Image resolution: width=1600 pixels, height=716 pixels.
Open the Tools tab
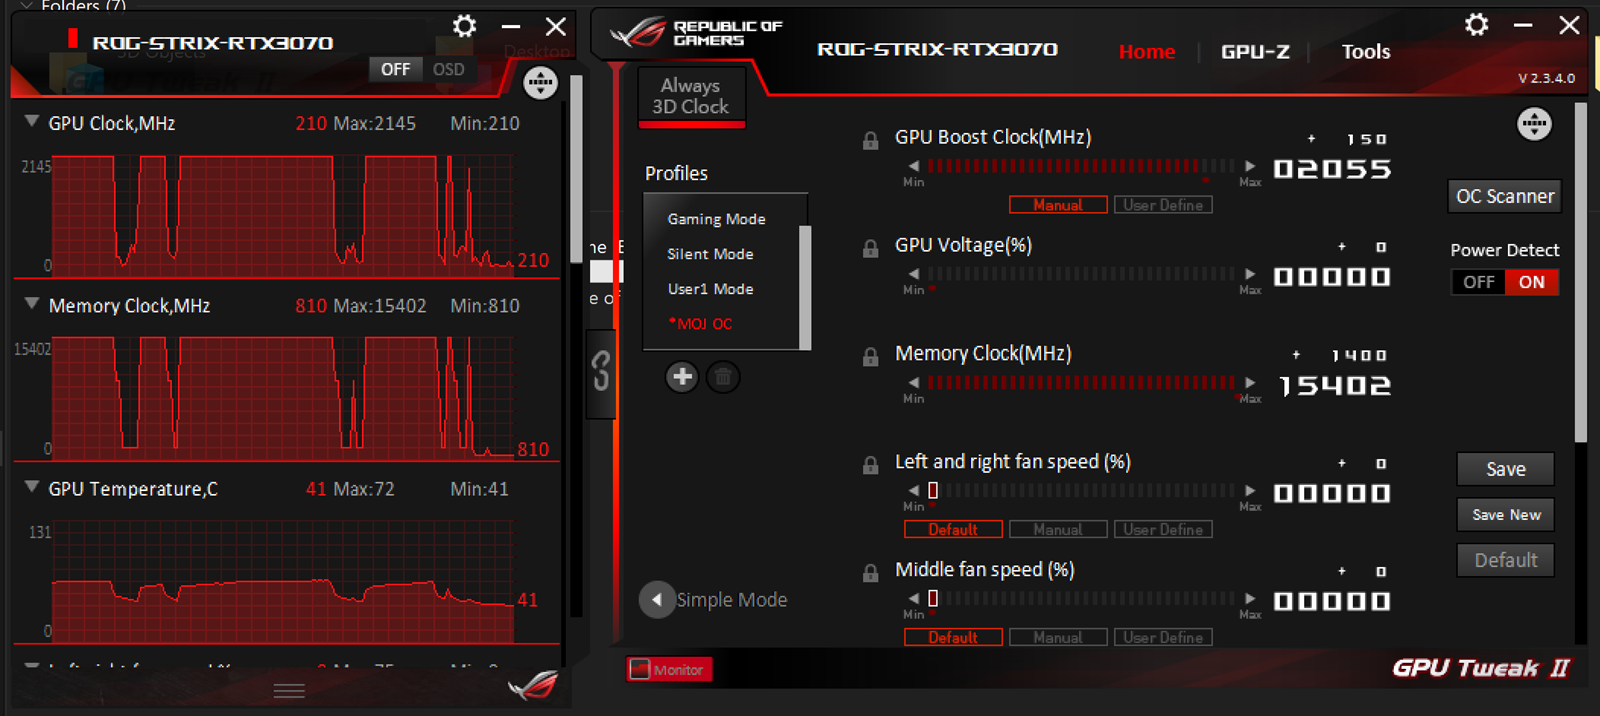(1366, 52)
